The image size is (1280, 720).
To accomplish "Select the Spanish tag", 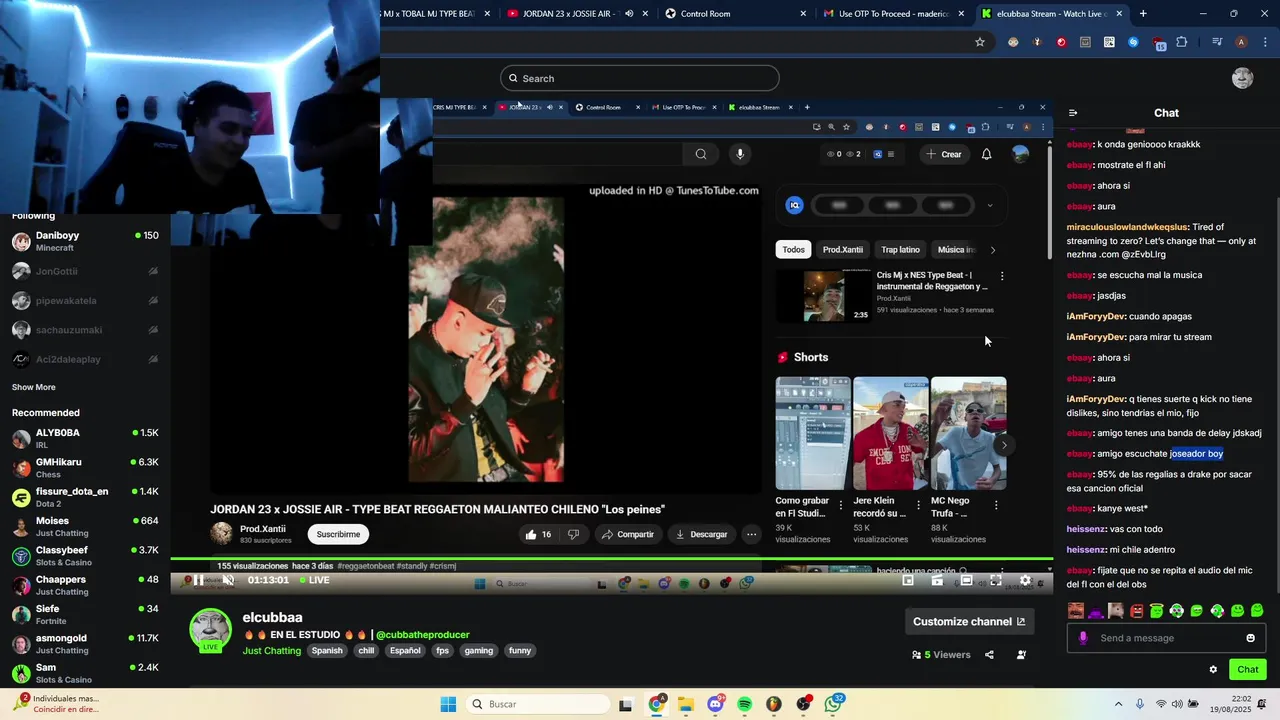I will (327, 651).
